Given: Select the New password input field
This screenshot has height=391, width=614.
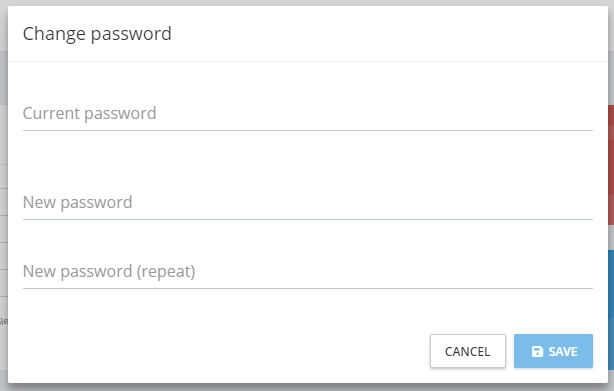Looking at the screenshot, I should coord(308,202).
